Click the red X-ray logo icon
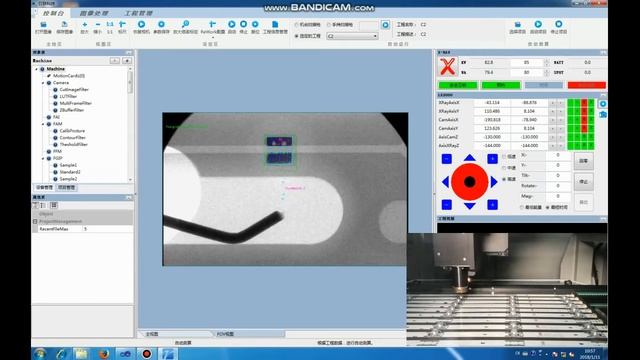 click(447, 67)
